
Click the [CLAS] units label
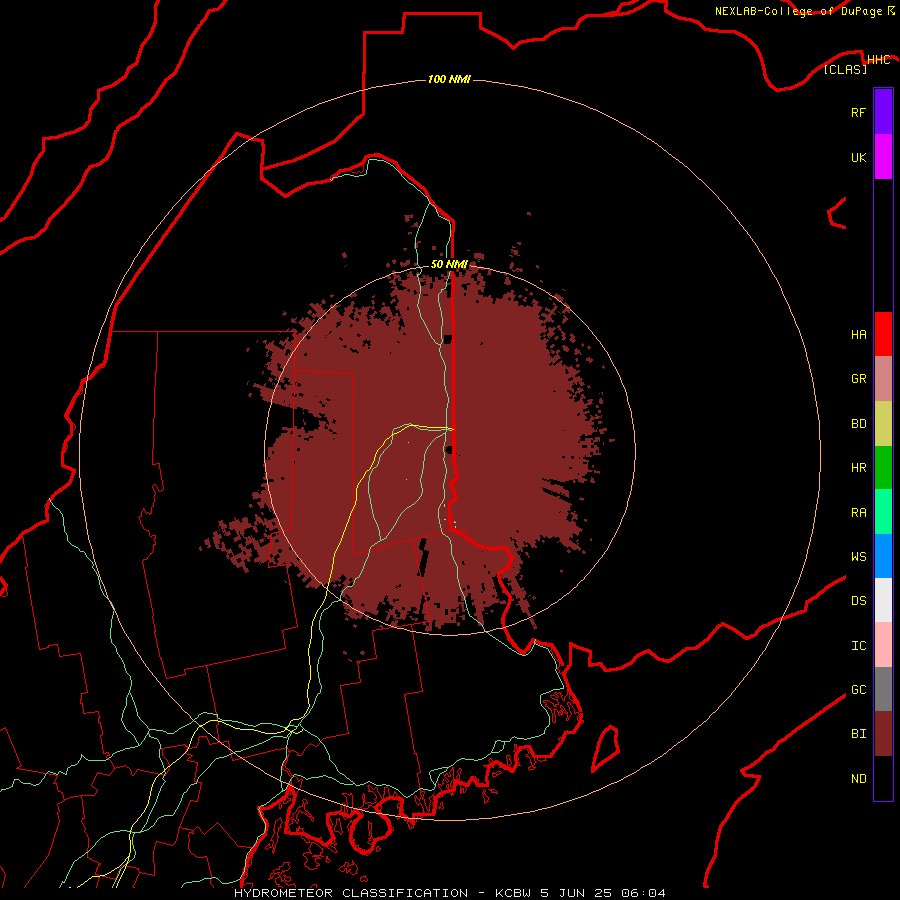pos(845,69)
